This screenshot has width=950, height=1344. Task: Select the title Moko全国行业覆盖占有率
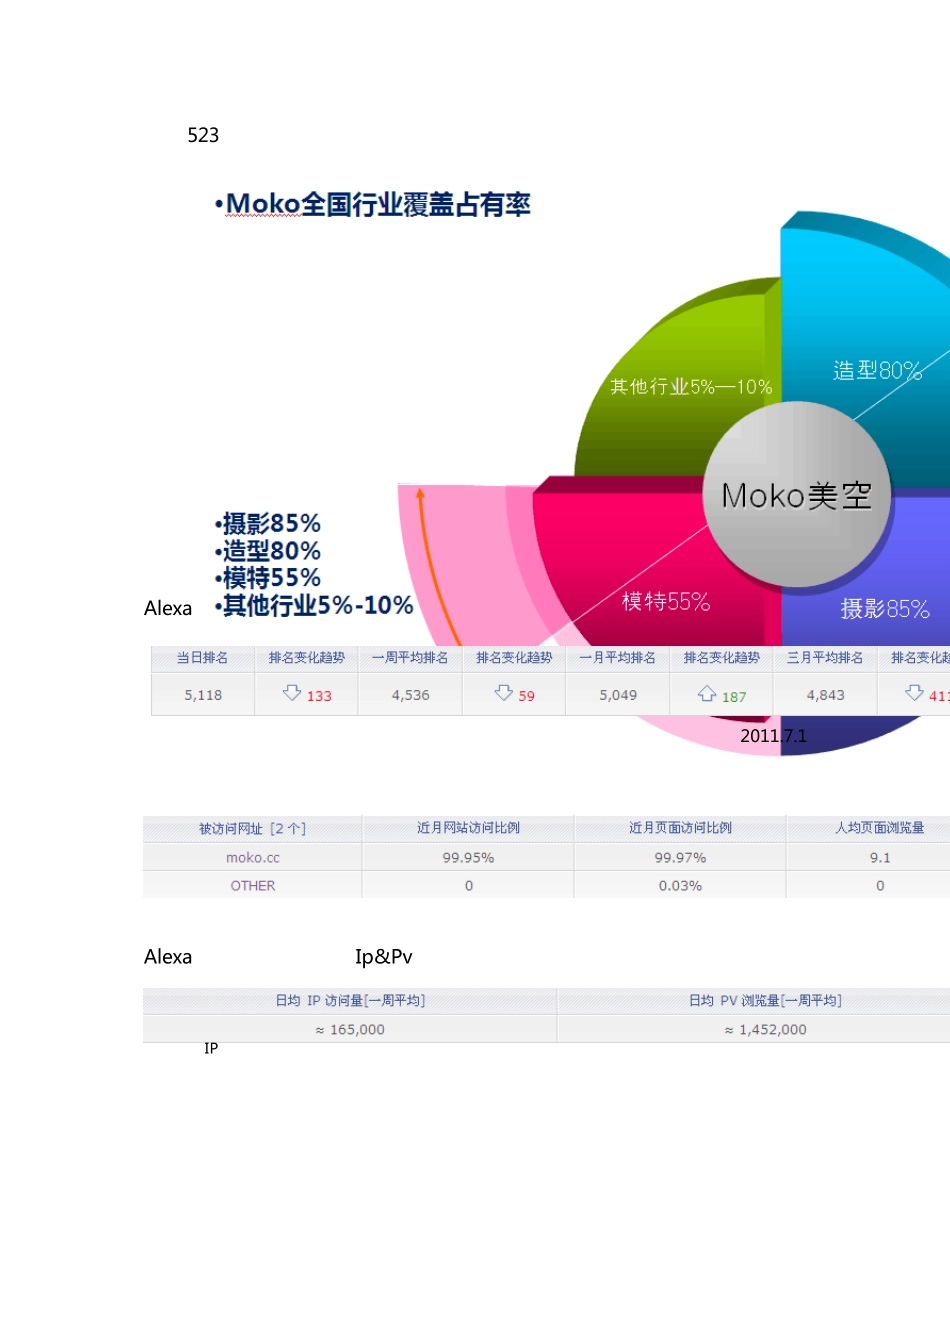tap(378, 204)
